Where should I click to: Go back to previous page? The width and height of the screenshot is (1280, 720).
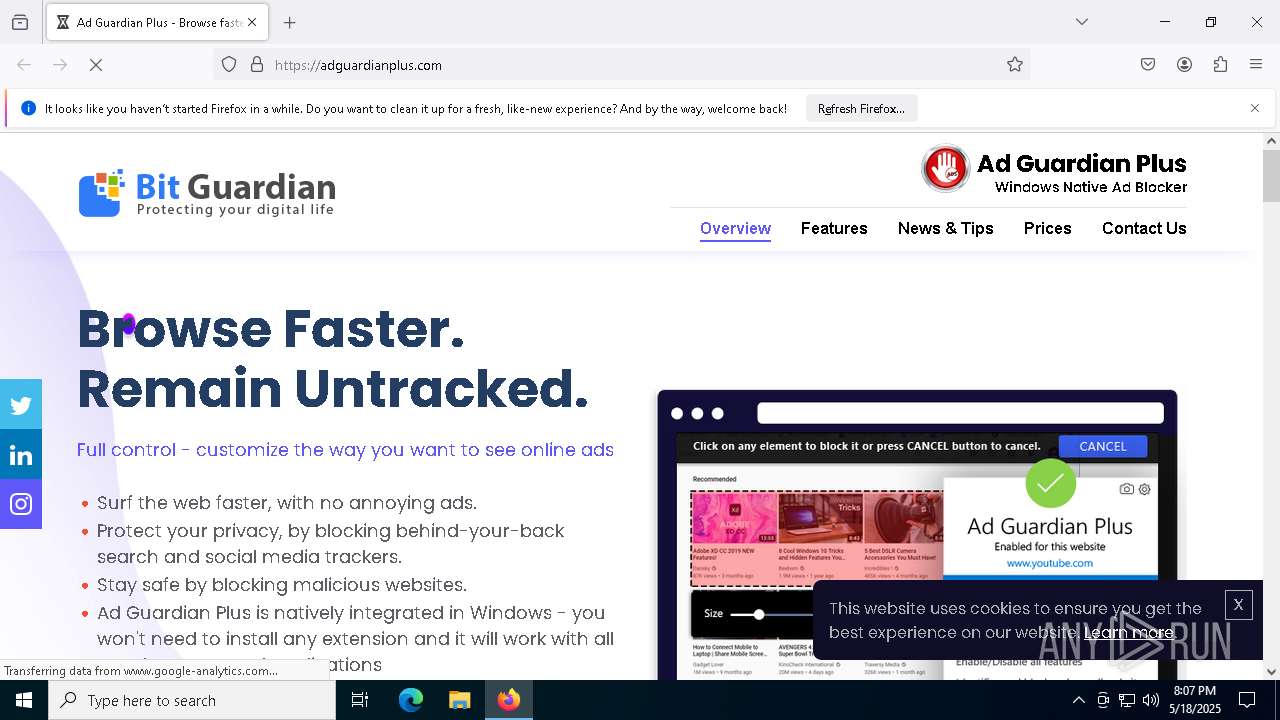[24, 65]
